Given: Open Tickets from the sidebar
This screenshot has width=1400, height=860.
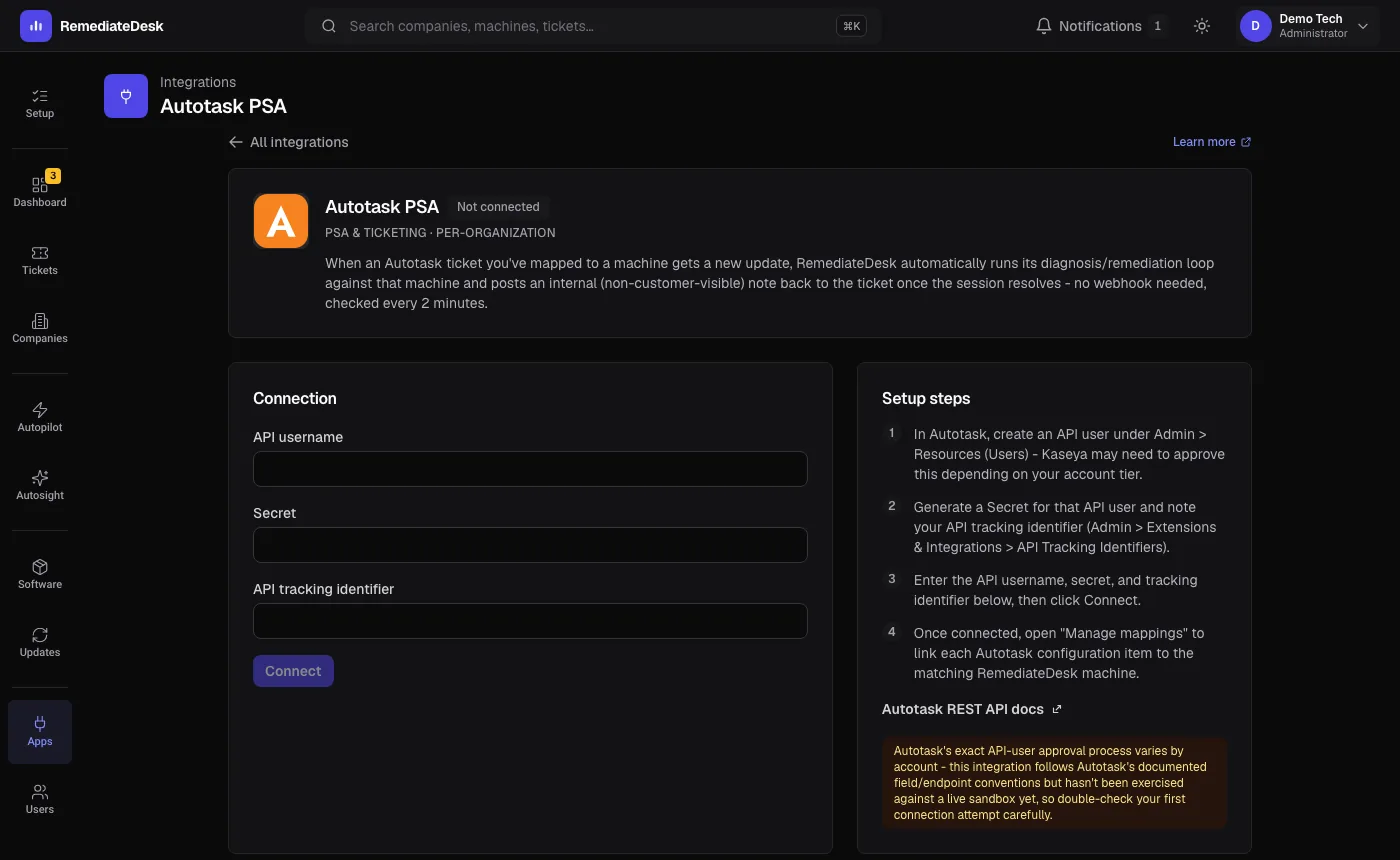Looking at the screenshot, I should (40, 260).
